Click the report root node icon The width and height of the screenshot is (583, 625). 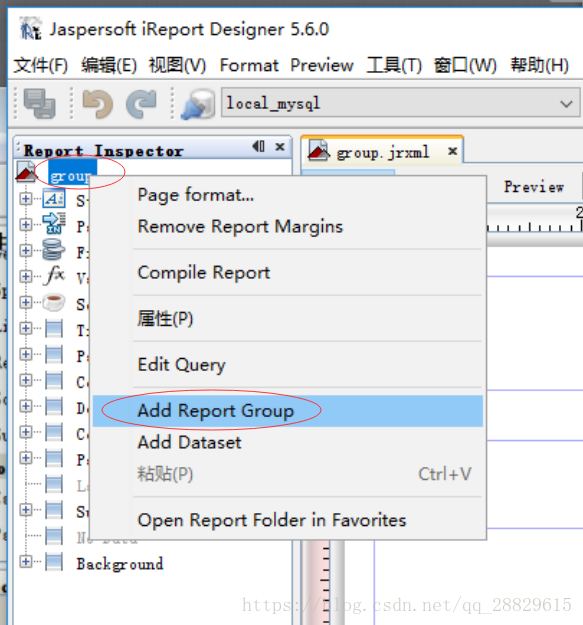26,172
